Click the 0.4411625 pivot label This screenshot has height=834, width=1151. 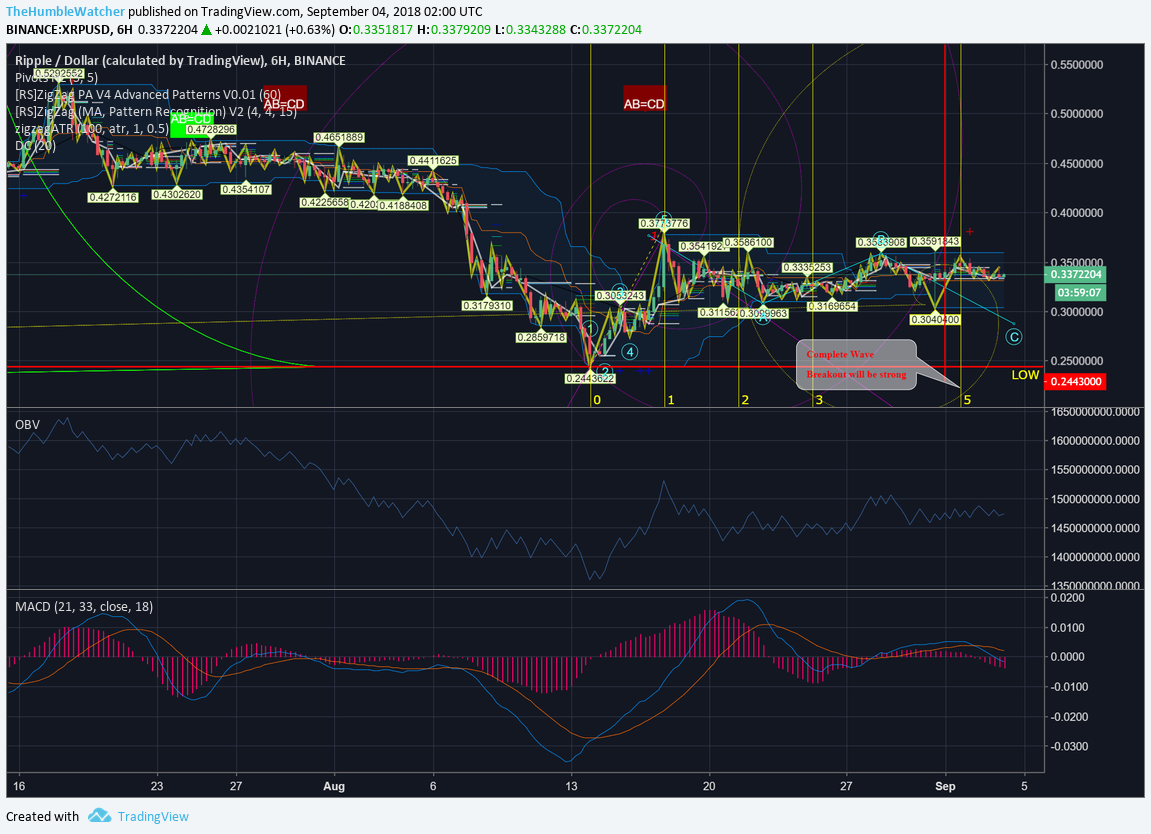tap(433, 160)
